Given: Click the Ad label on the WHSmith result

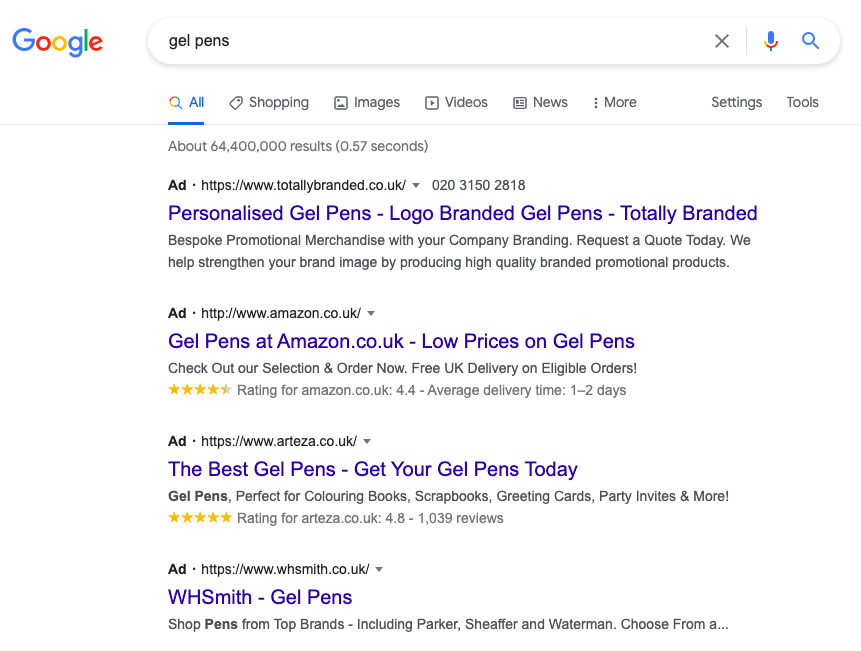Looking at the screenshot, I should click(177, 569).
